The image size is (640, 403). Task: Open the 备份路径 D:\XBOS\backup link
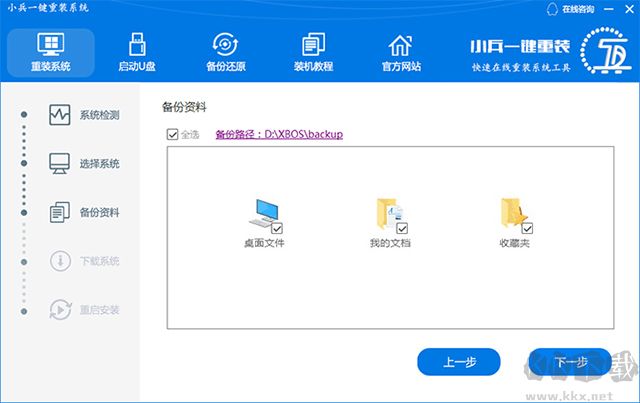point(279,134)
